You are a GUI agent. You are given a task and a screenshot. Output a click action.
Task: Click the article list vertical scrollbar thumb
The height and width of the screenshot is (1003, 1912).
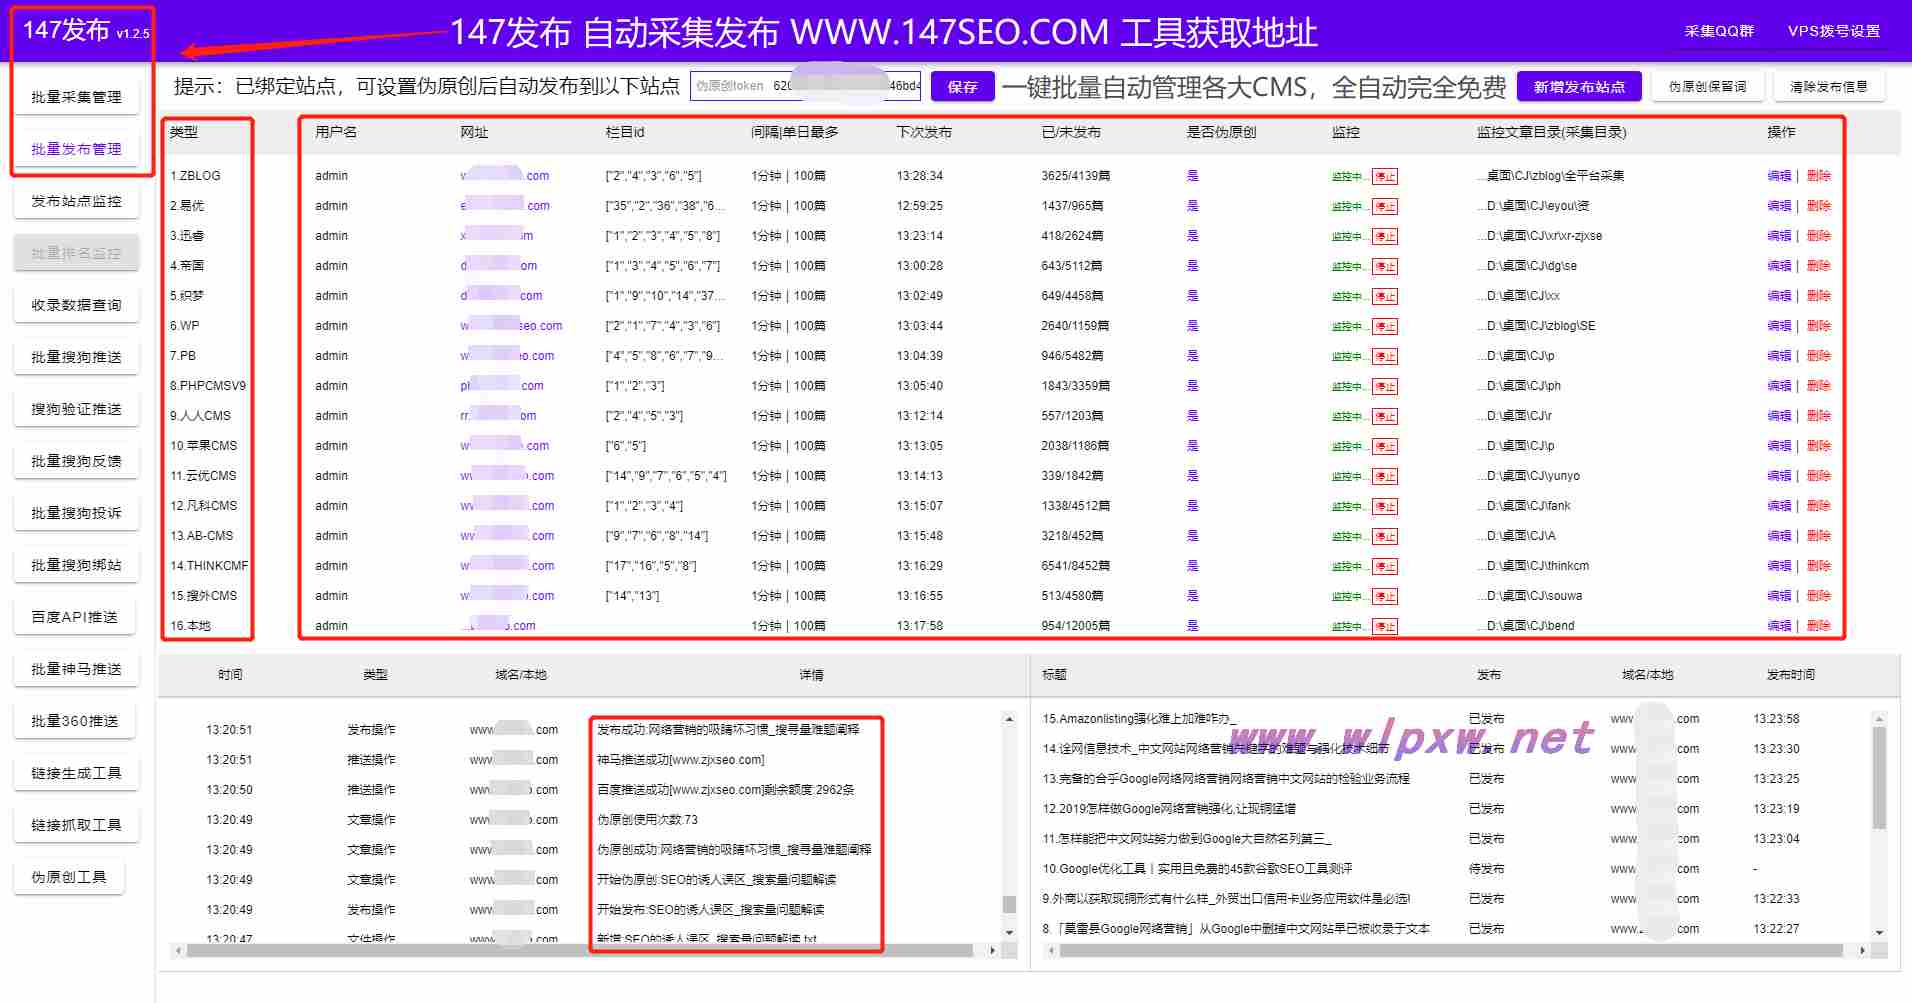click(1879, 777)
